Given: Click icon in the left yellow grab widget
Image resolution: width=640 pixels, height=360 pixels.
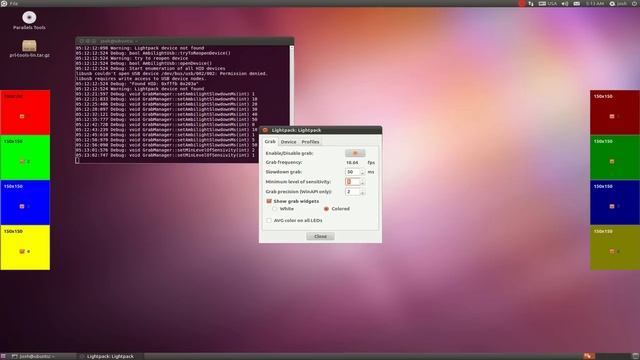Looking at the screenshot, I should [x=22, y=251].
